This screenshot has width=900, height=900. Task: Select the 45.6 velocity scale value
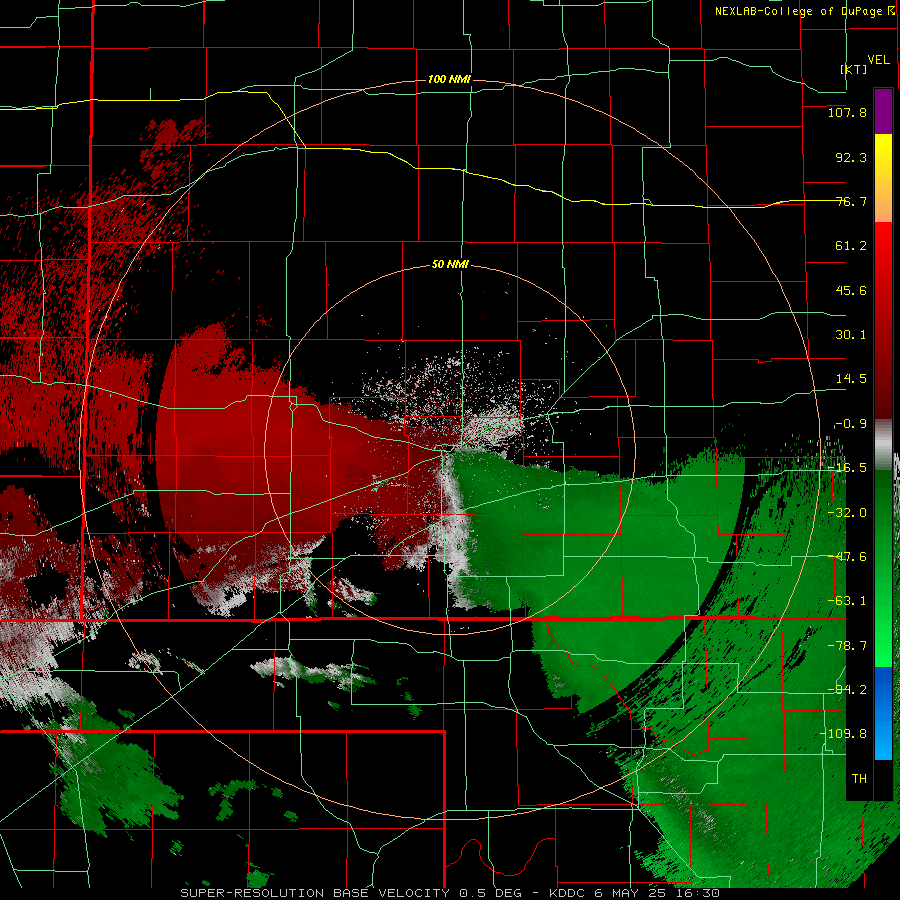pyautogui.click(x=851, y=290)
